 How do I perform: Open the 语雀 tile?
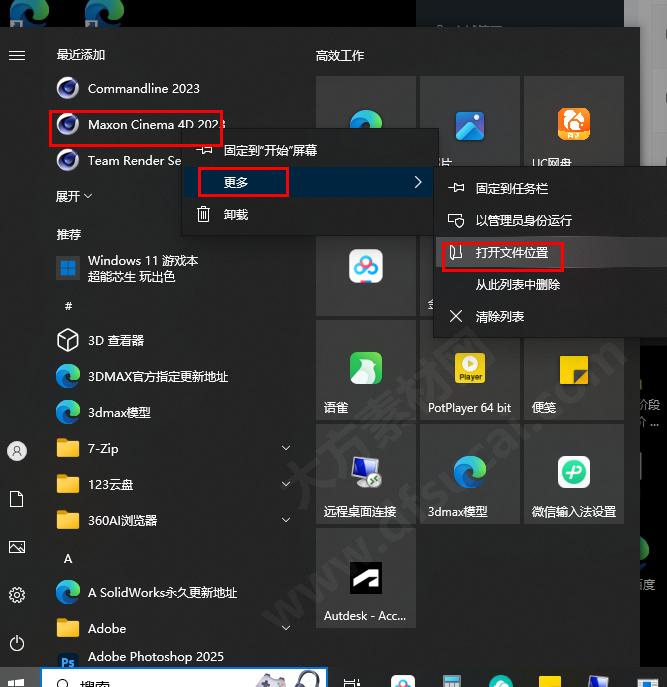[365, 370]
